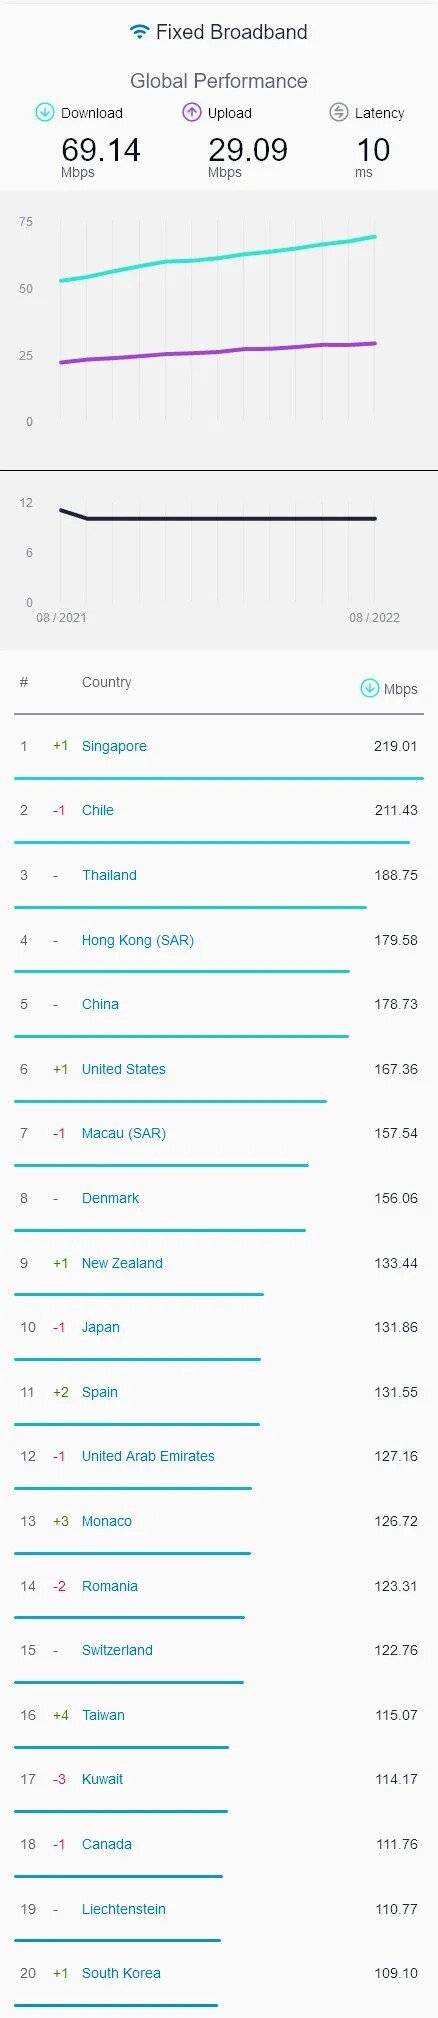Click the Liechtenstein country link

click(125, 1909)
